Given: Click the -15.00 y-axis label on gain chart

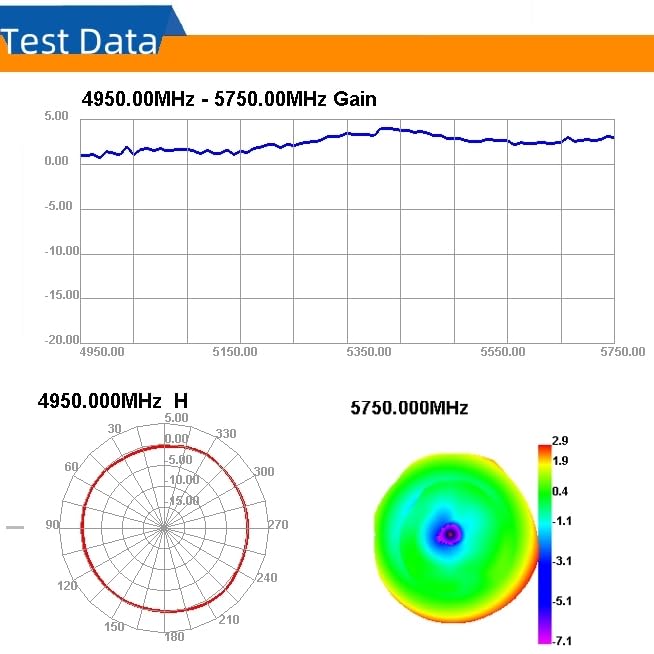Looking at the screenshot, I should click(x=61, y=295).
